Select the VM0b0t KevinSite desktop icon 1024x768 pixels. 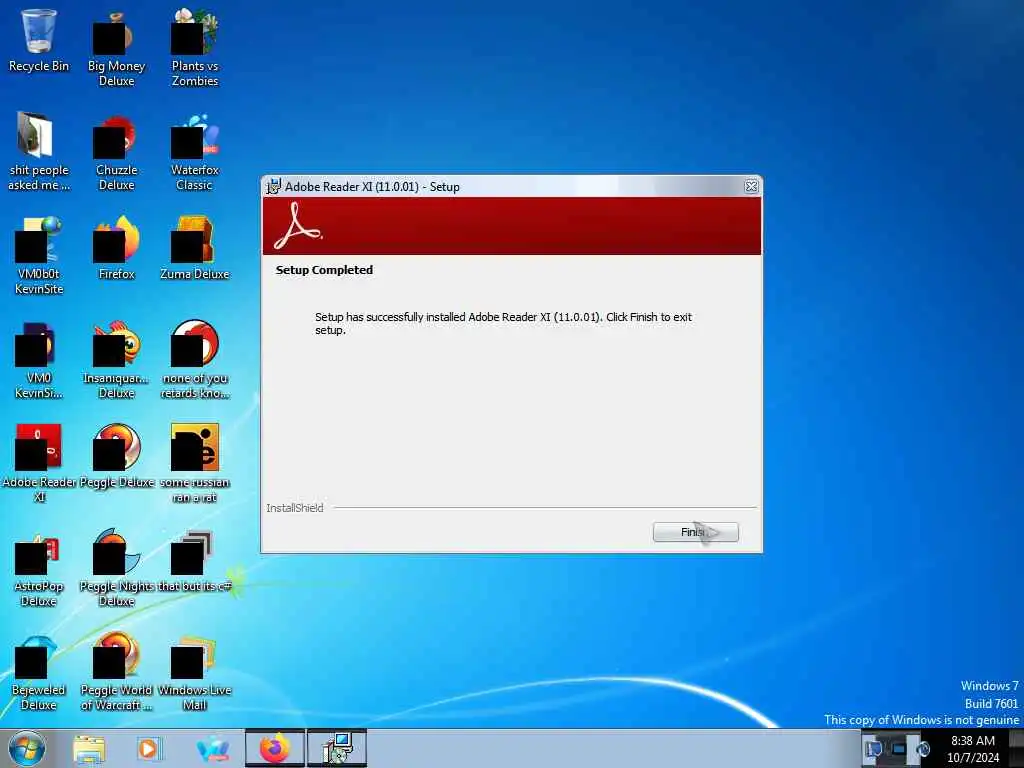pos(39,256)
